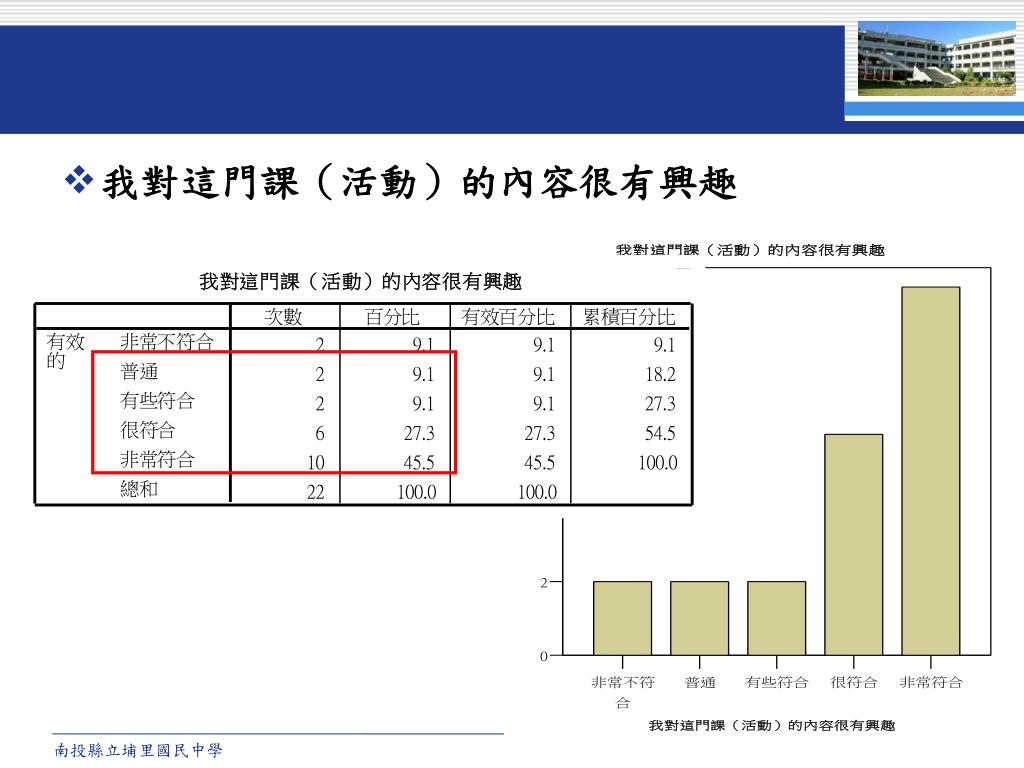This screenshot has height=768, width=1024.
Task: Click the 非常符合 row label in table
Action: tap(157, 460)
